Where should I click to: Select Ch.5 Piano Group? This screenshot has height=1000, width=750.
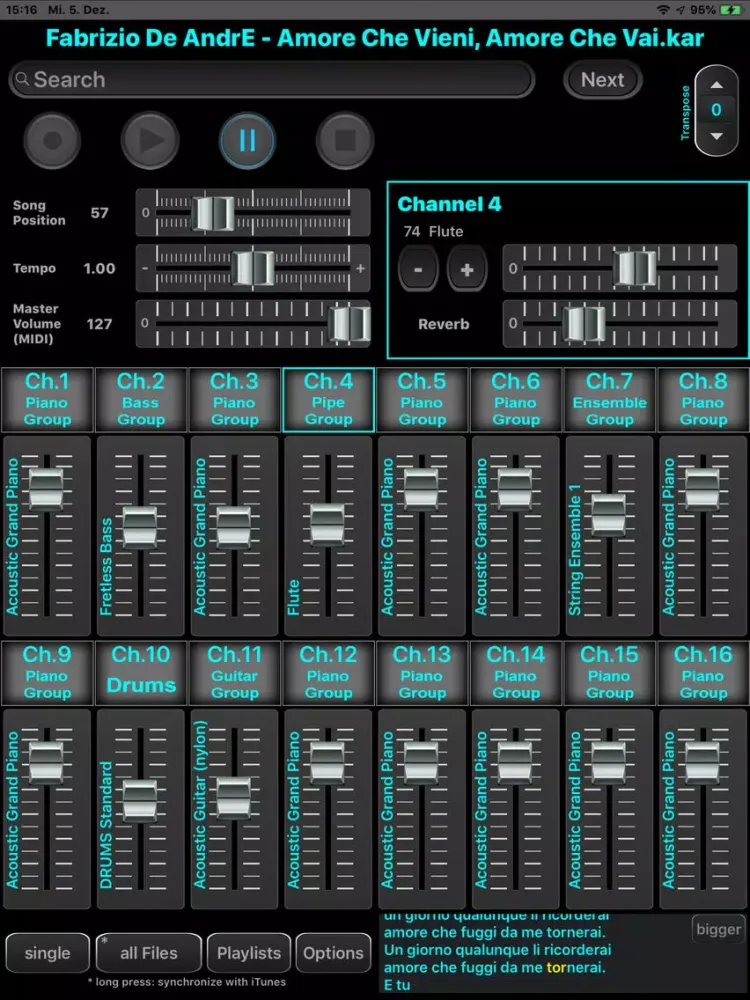(422, 400)
